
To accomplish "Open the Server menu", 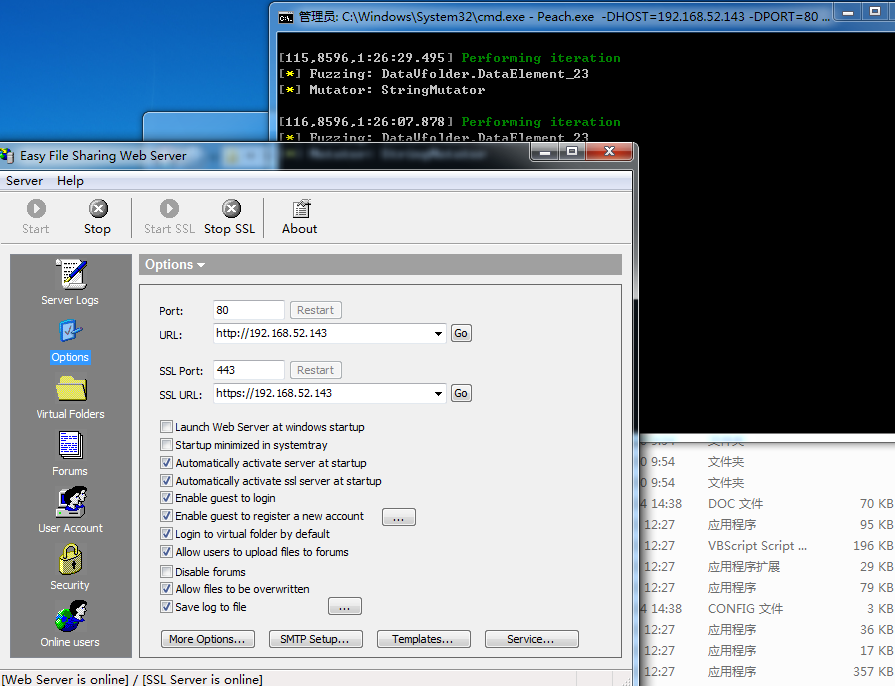I will coord(25,181).
